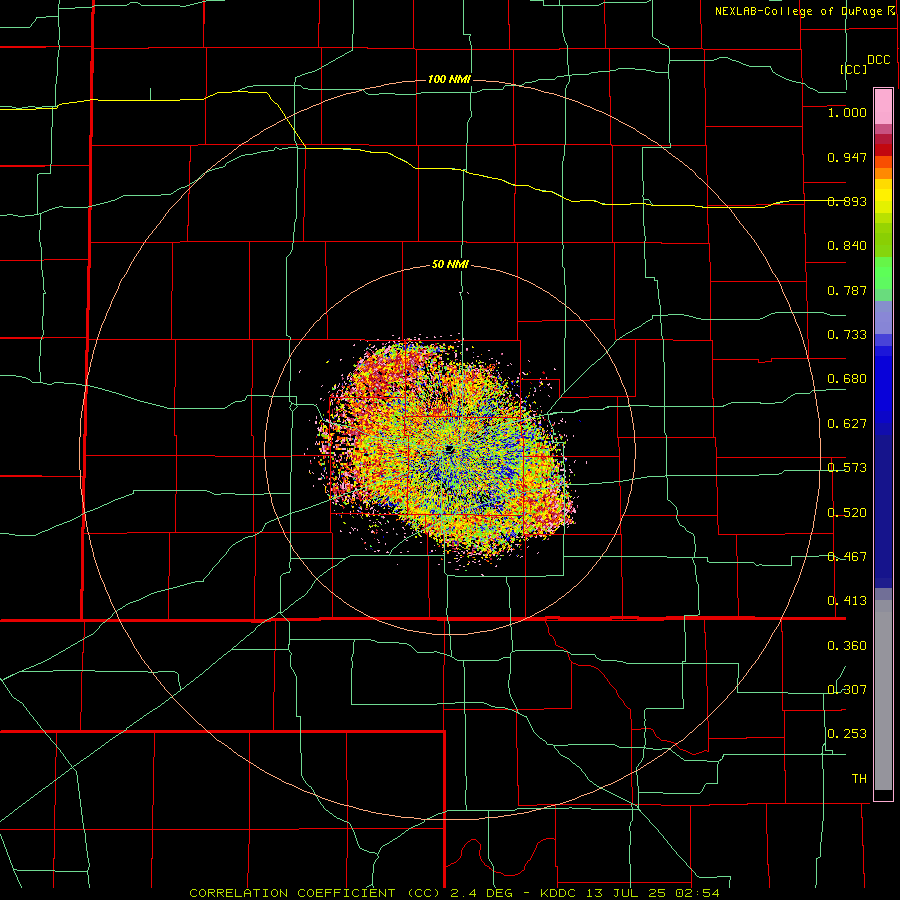Click the 0.573 color scale value
The image size is (900, 900).
pos(847,468)
